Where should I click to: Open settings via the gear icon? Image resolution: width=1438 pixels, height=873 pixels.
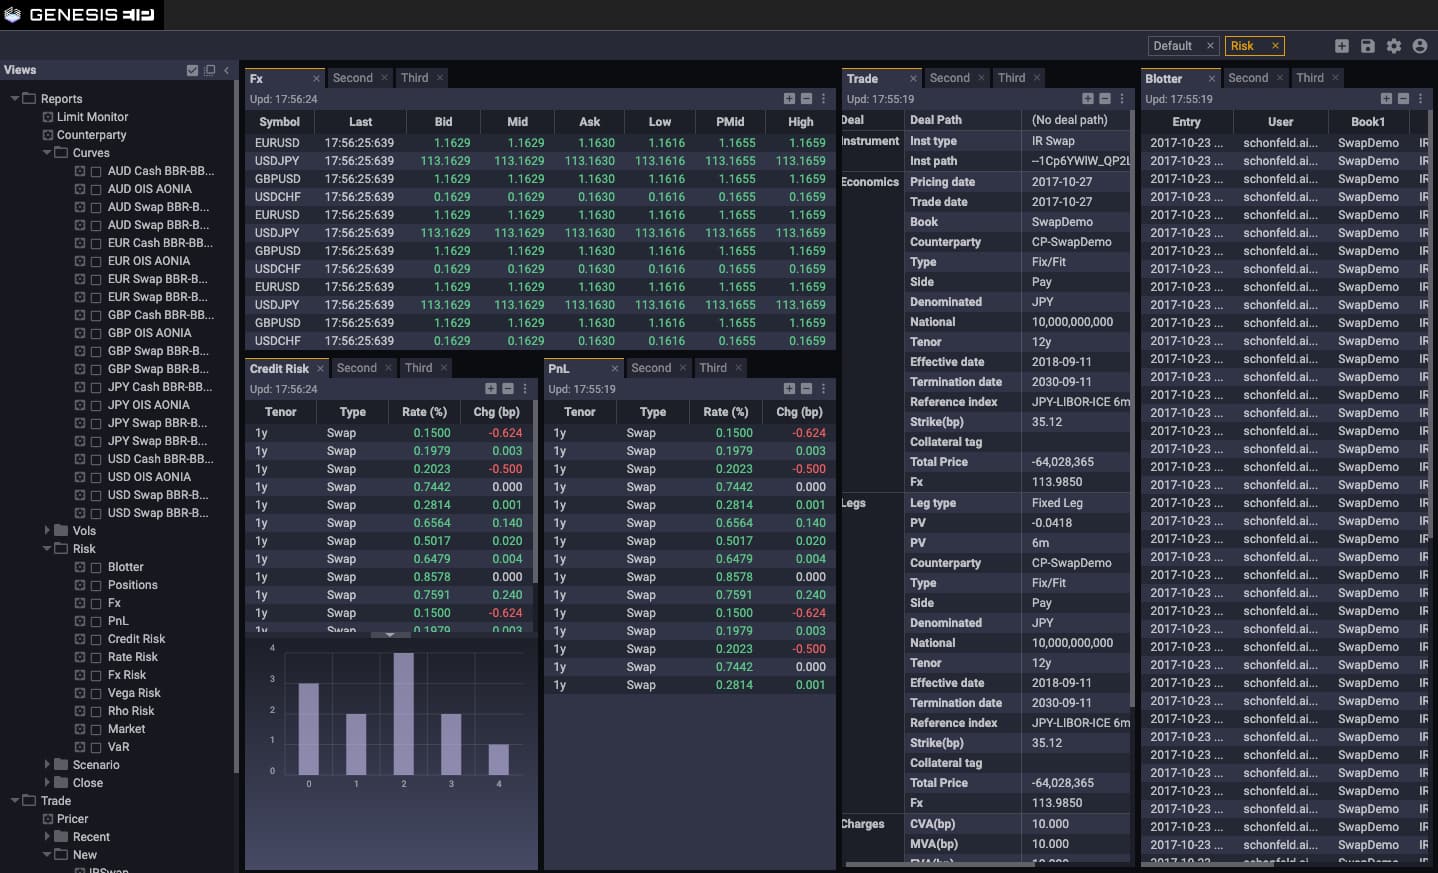coord(1394,46)
